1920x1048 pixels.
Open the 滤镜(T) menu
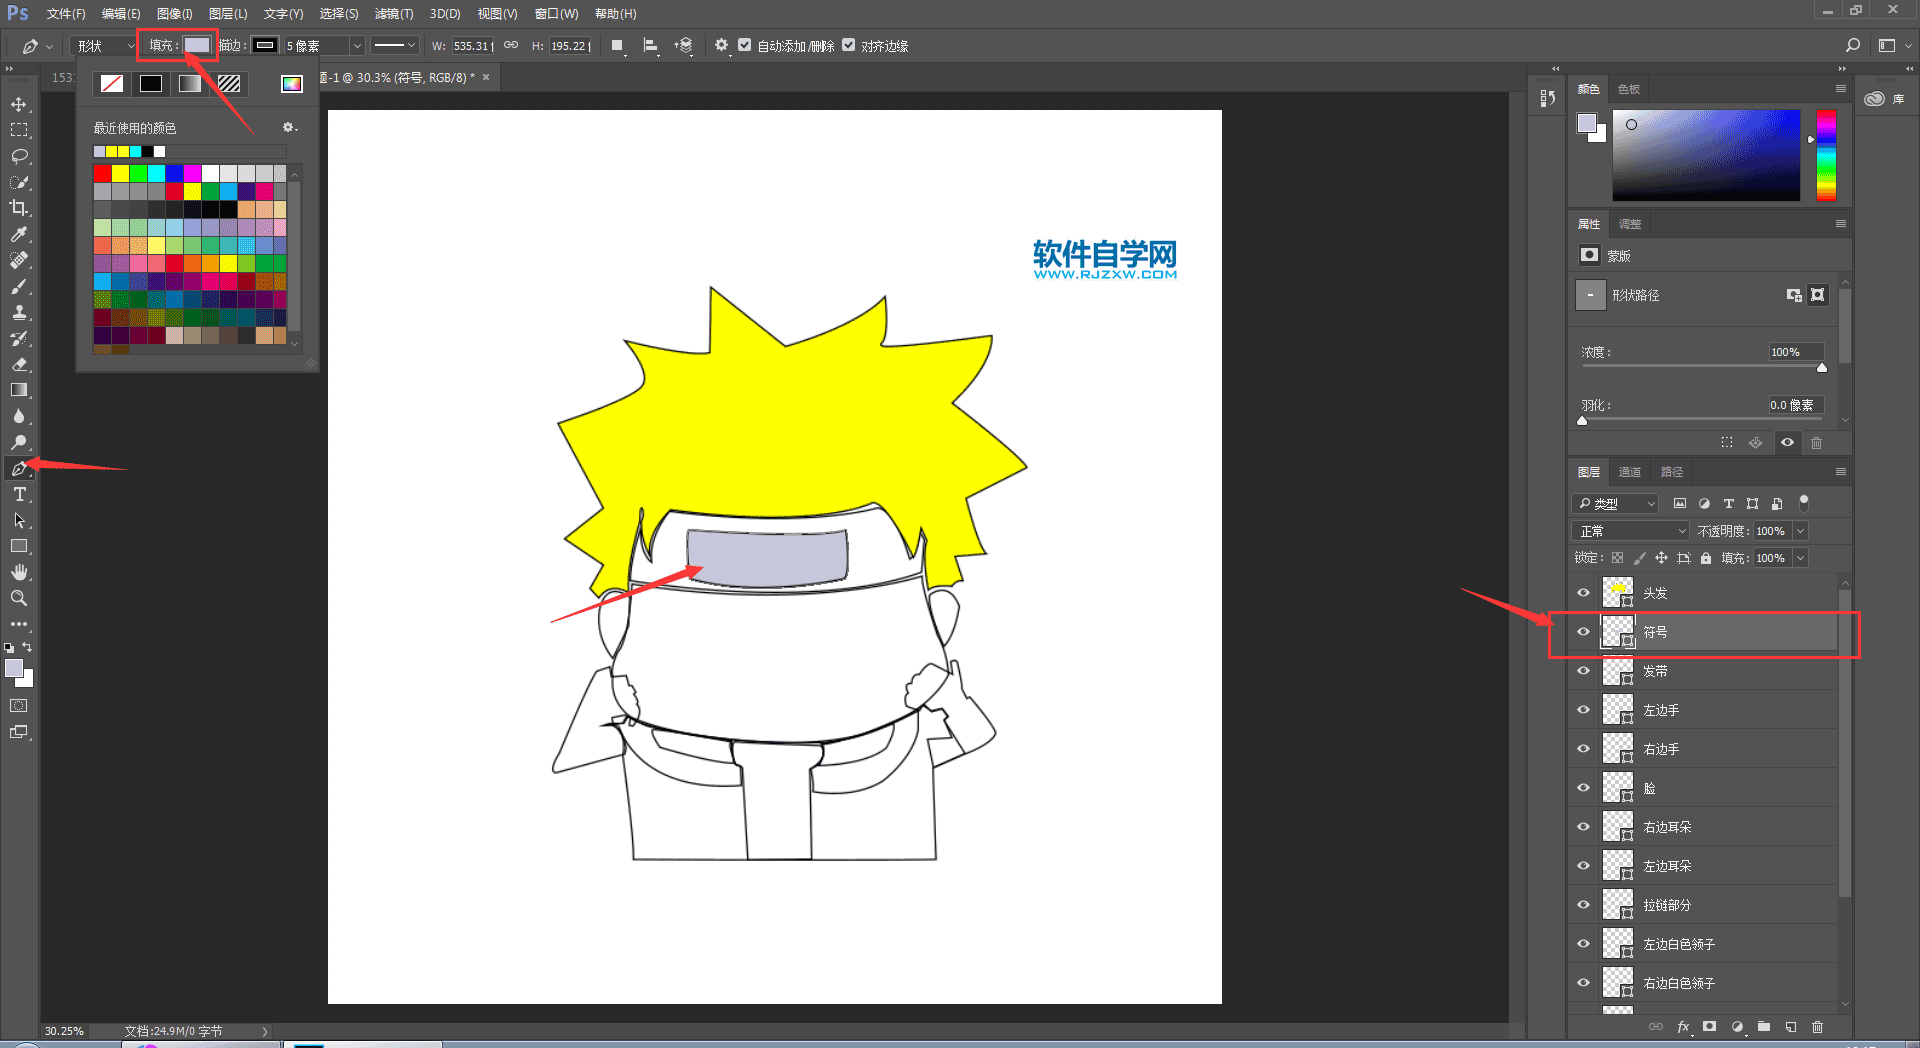(x=393, y=14)
